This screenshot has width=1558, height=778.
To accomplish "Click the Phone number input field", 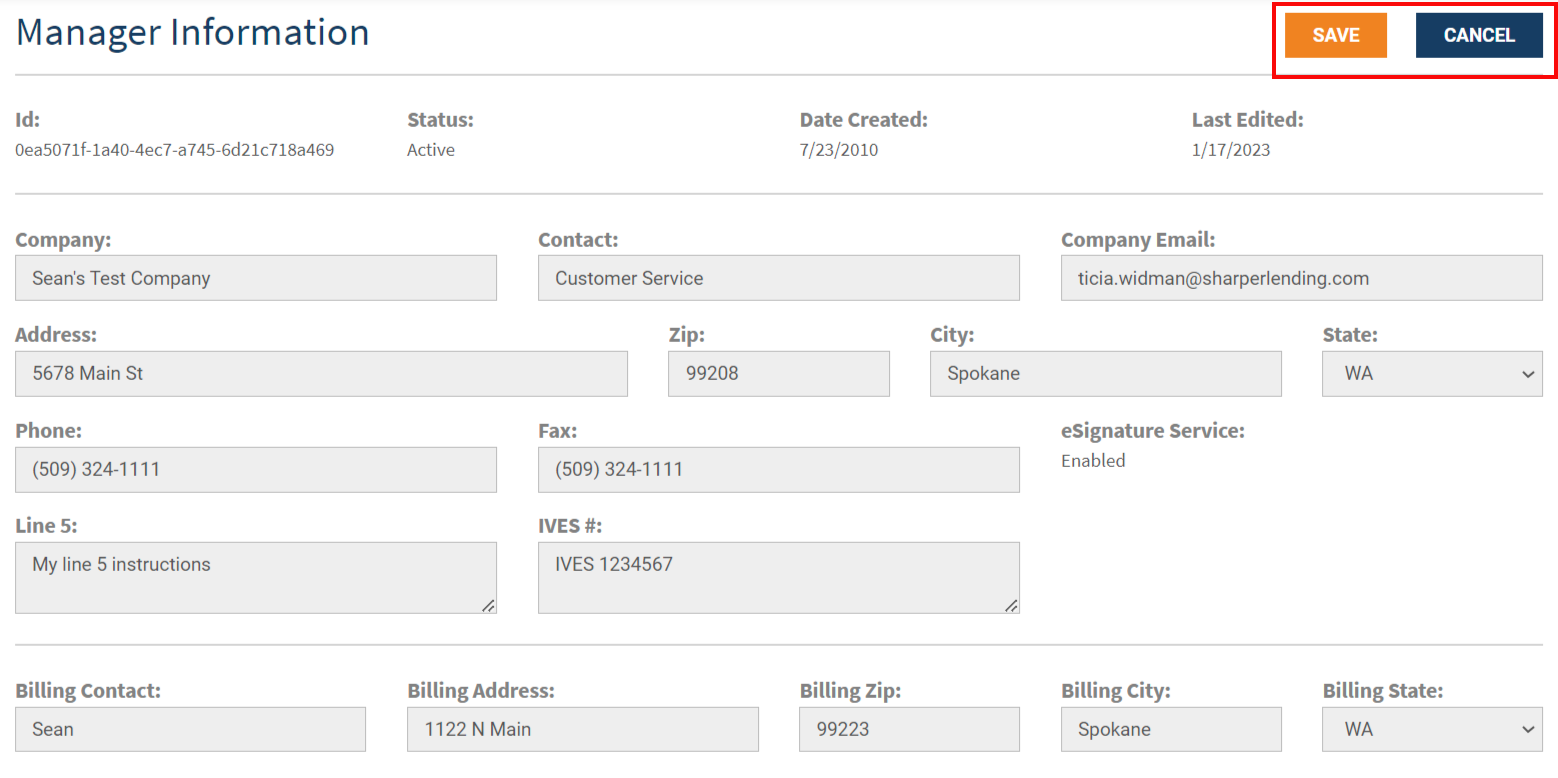I will click(256, 469).
